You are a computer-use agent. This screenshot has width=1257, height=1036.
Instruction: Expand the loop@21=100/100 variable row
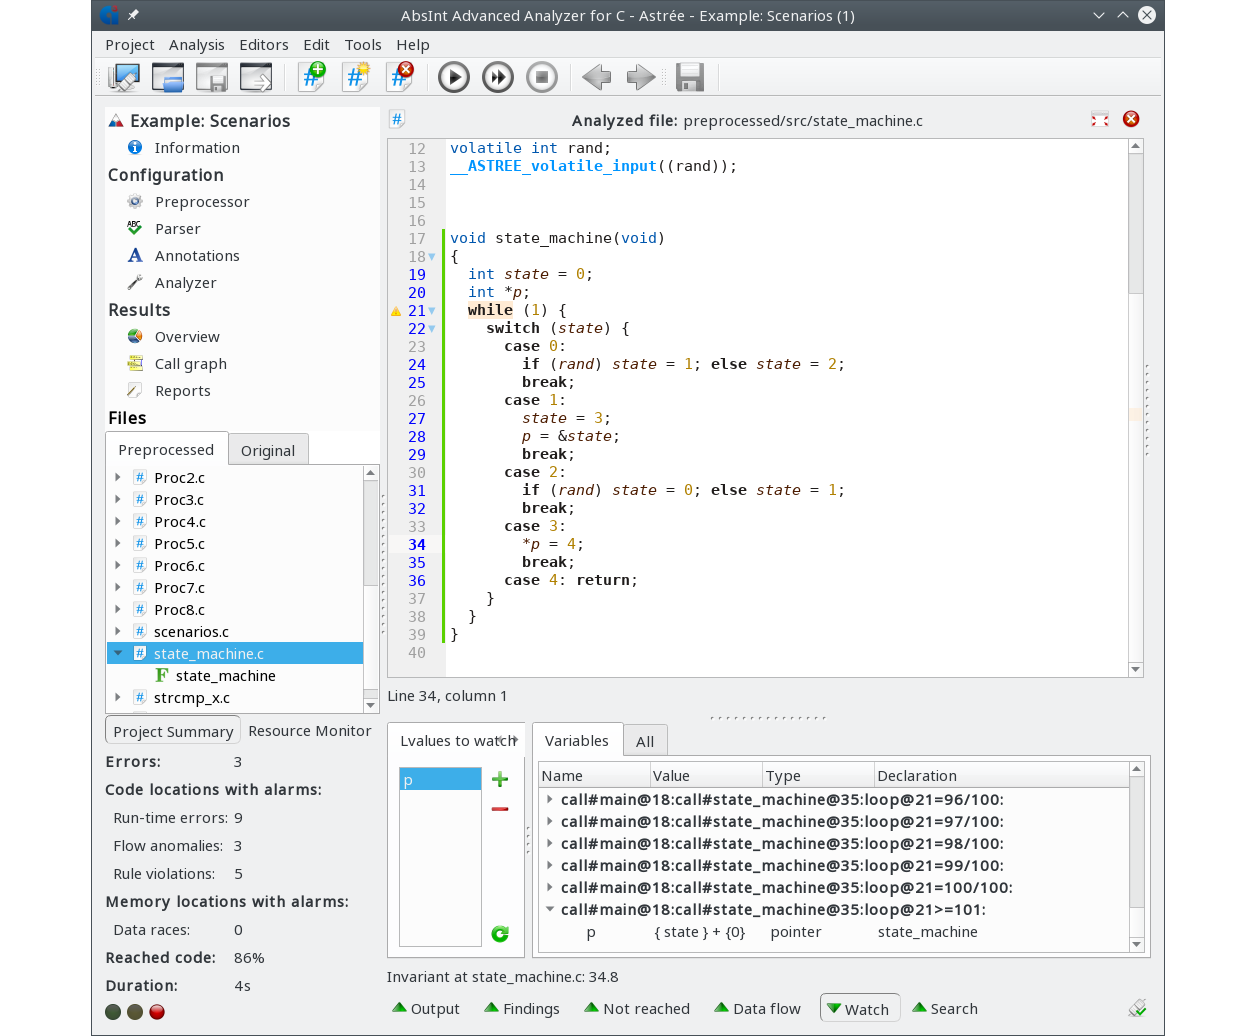tap(550, 887)
